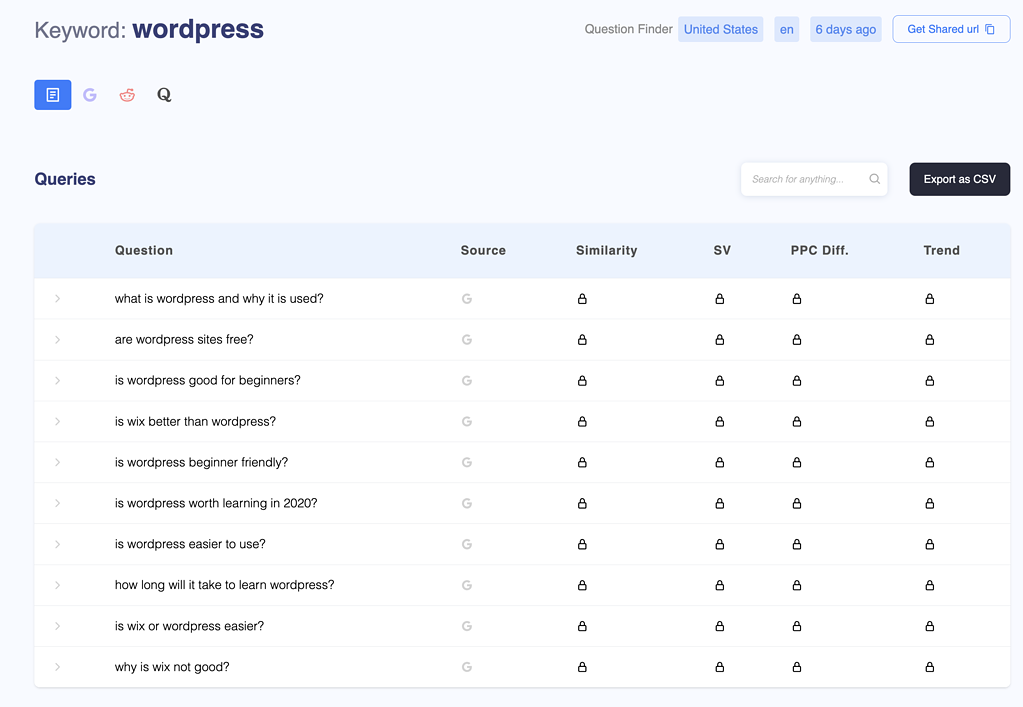Screen dimensions: 1023x707
Task: Expand row 'is wix better than wordpress?'
Action: [x=57, y=422]
